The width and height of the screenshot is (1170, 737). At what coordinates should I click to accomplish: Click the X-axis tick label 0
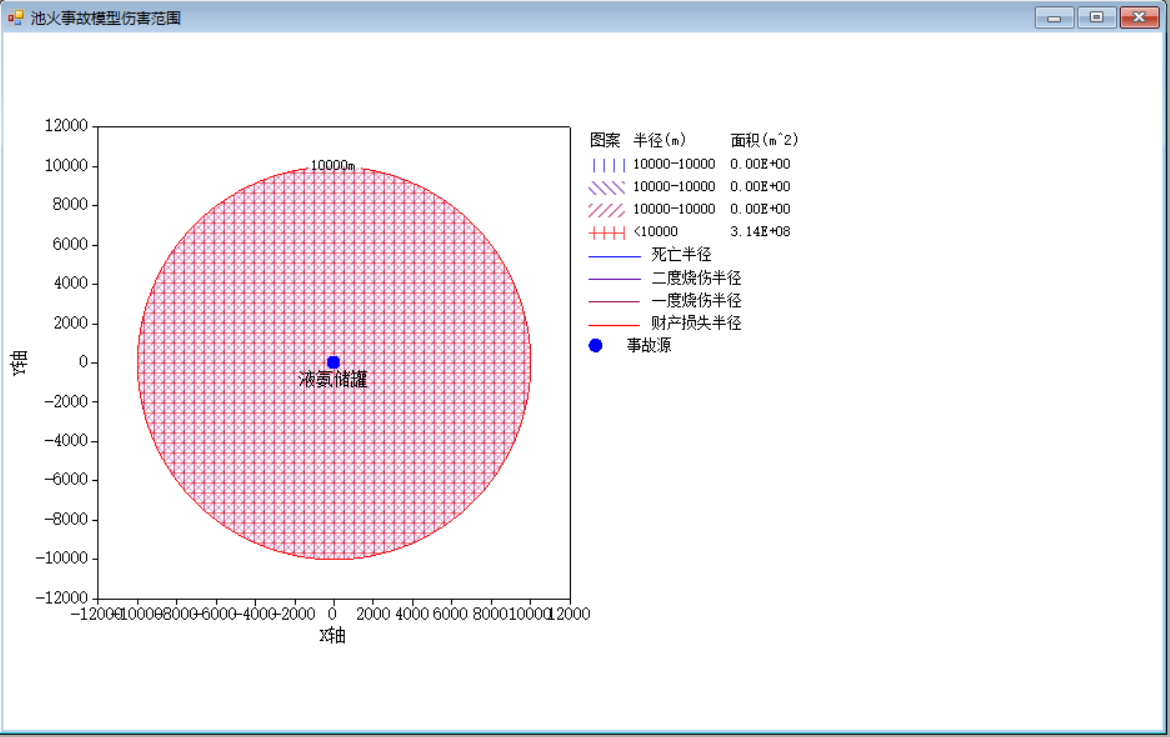click(333, 614)
